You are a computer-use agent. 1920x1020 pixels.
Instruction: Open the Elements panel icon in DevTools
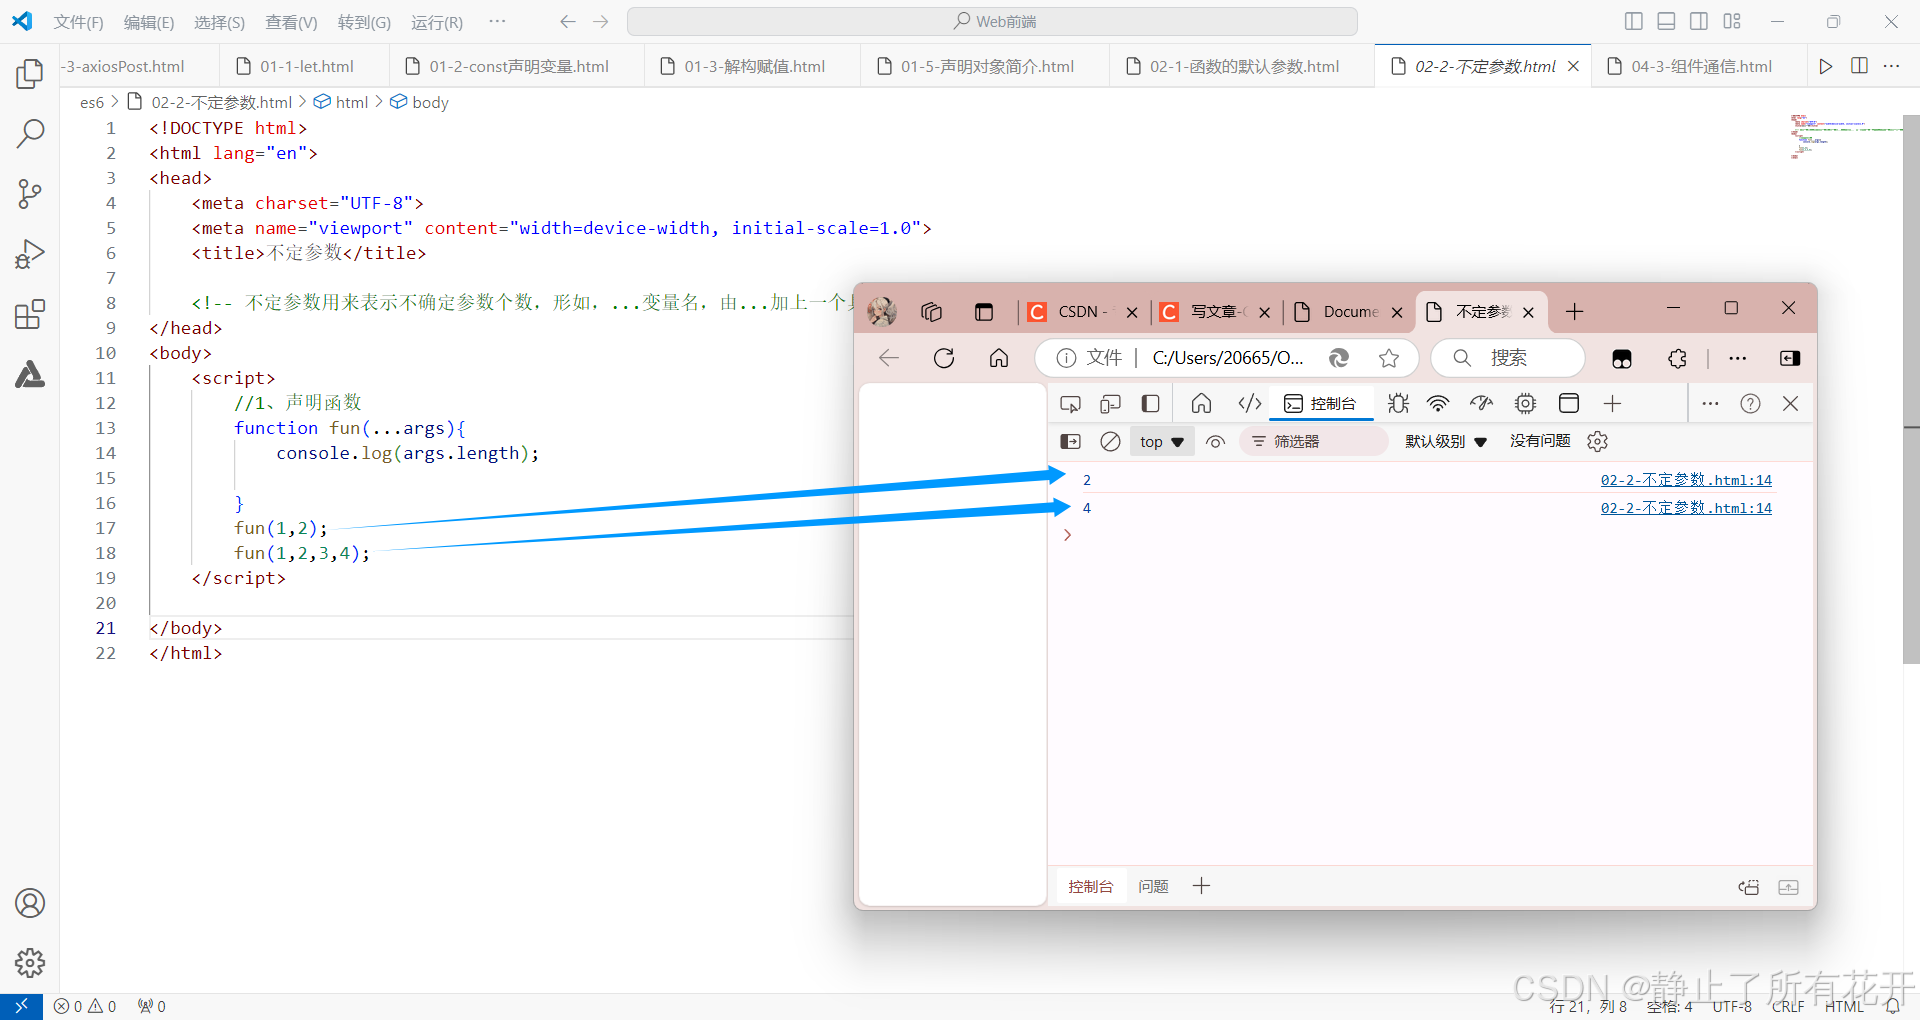[1250, 404]
